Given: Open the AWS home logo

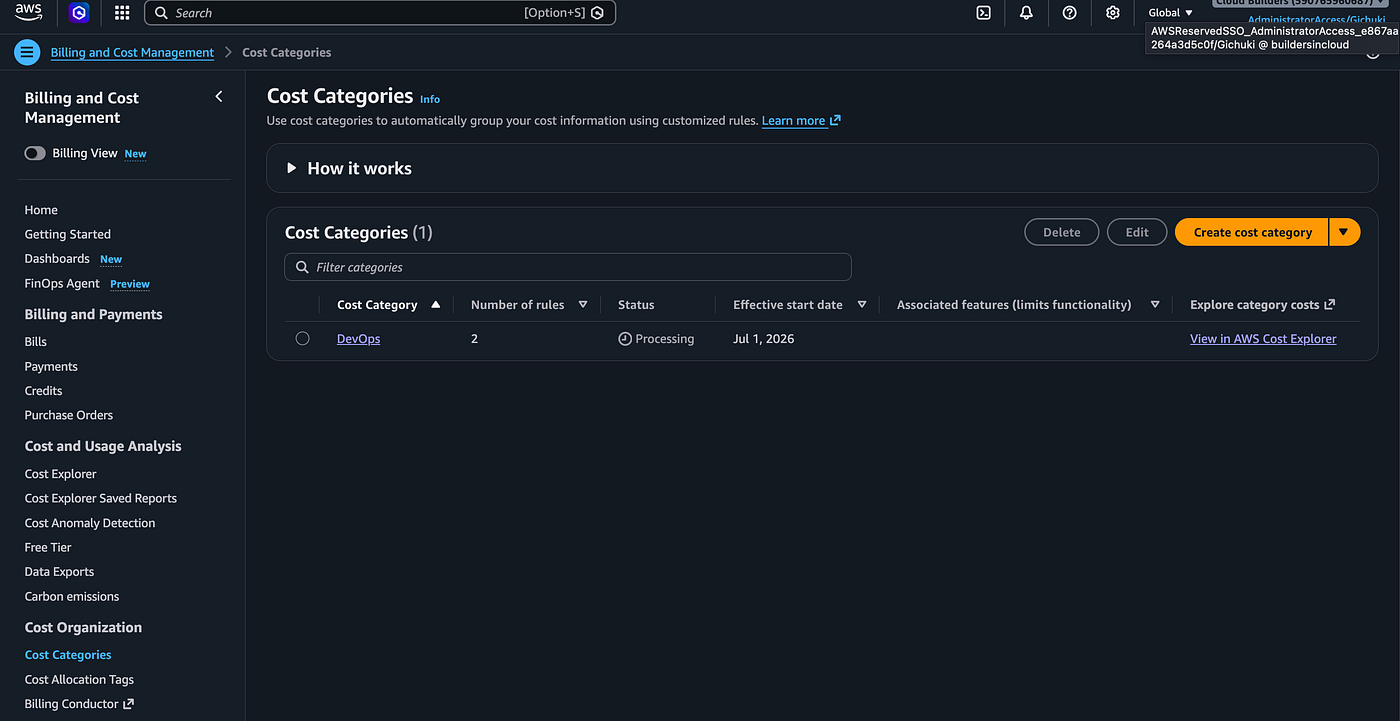Looking at the screenshot, I should (28, 12).
